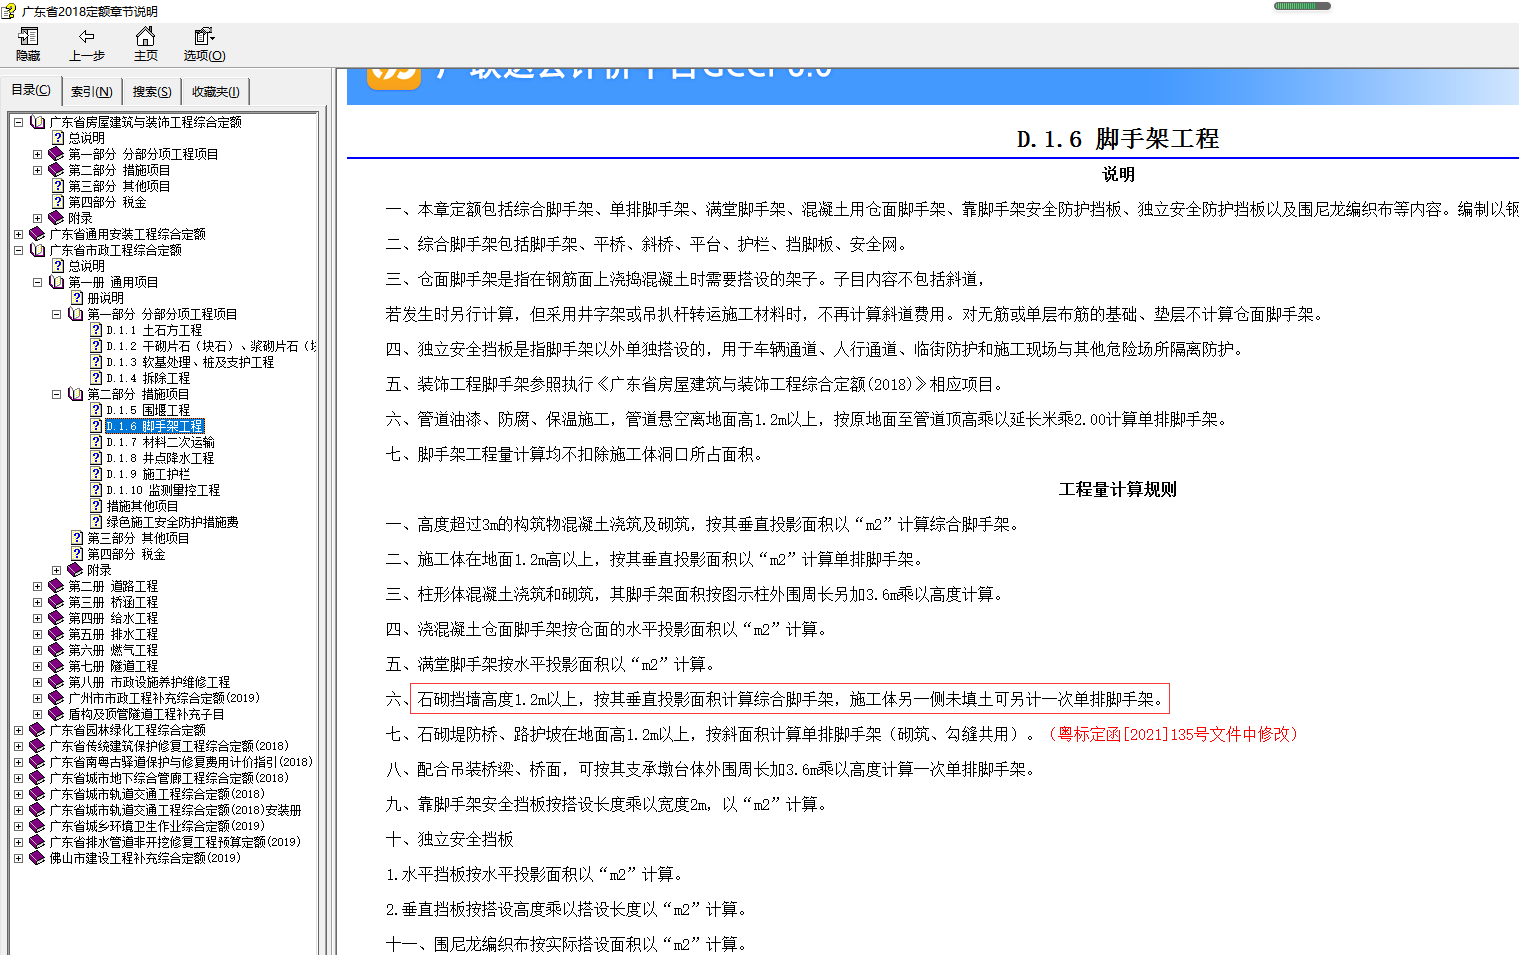Image resolution: width=1519 pixels, height=955 pixels.
Task: Expand the 第六册 燃气工程 node
Action: 37,650
